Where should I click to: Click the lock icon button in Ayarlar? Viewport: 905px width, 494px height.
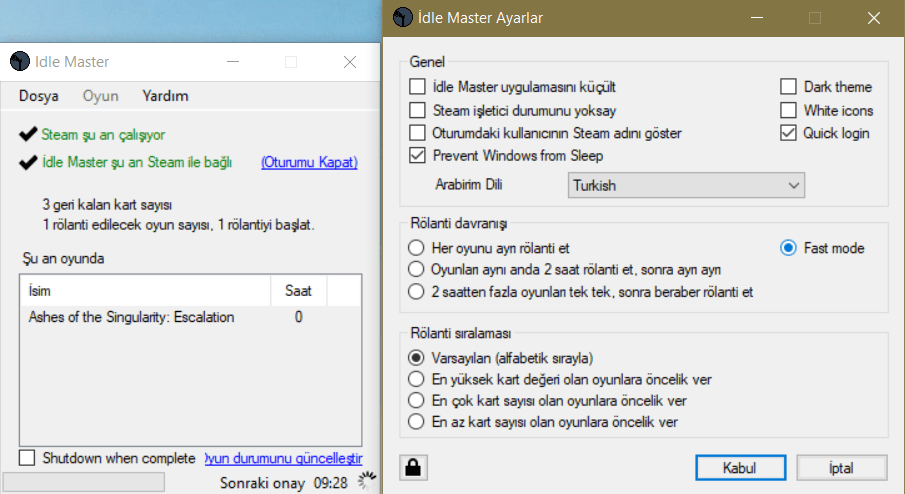point(413,467)
